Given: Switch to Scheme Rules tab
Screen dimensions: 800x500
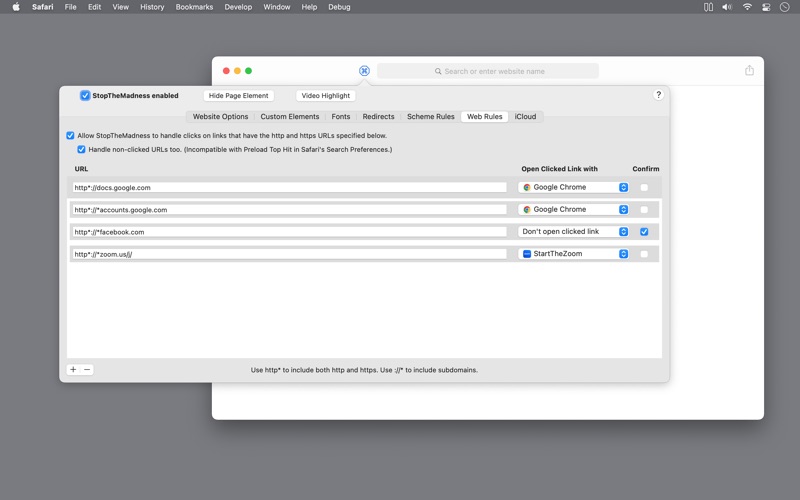Looking at the screenshot, I should 431,116.
